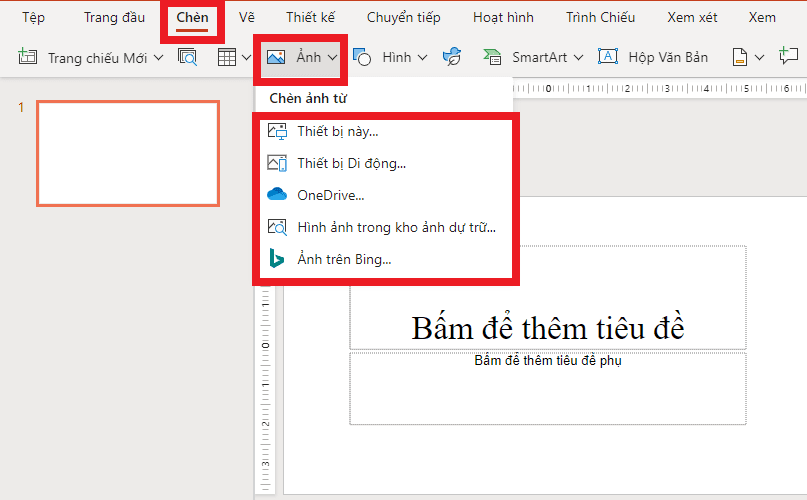The width and height of the screenshot is (807, 500).
Task: Switch to the Thiết kế tab
Action: 310,18
